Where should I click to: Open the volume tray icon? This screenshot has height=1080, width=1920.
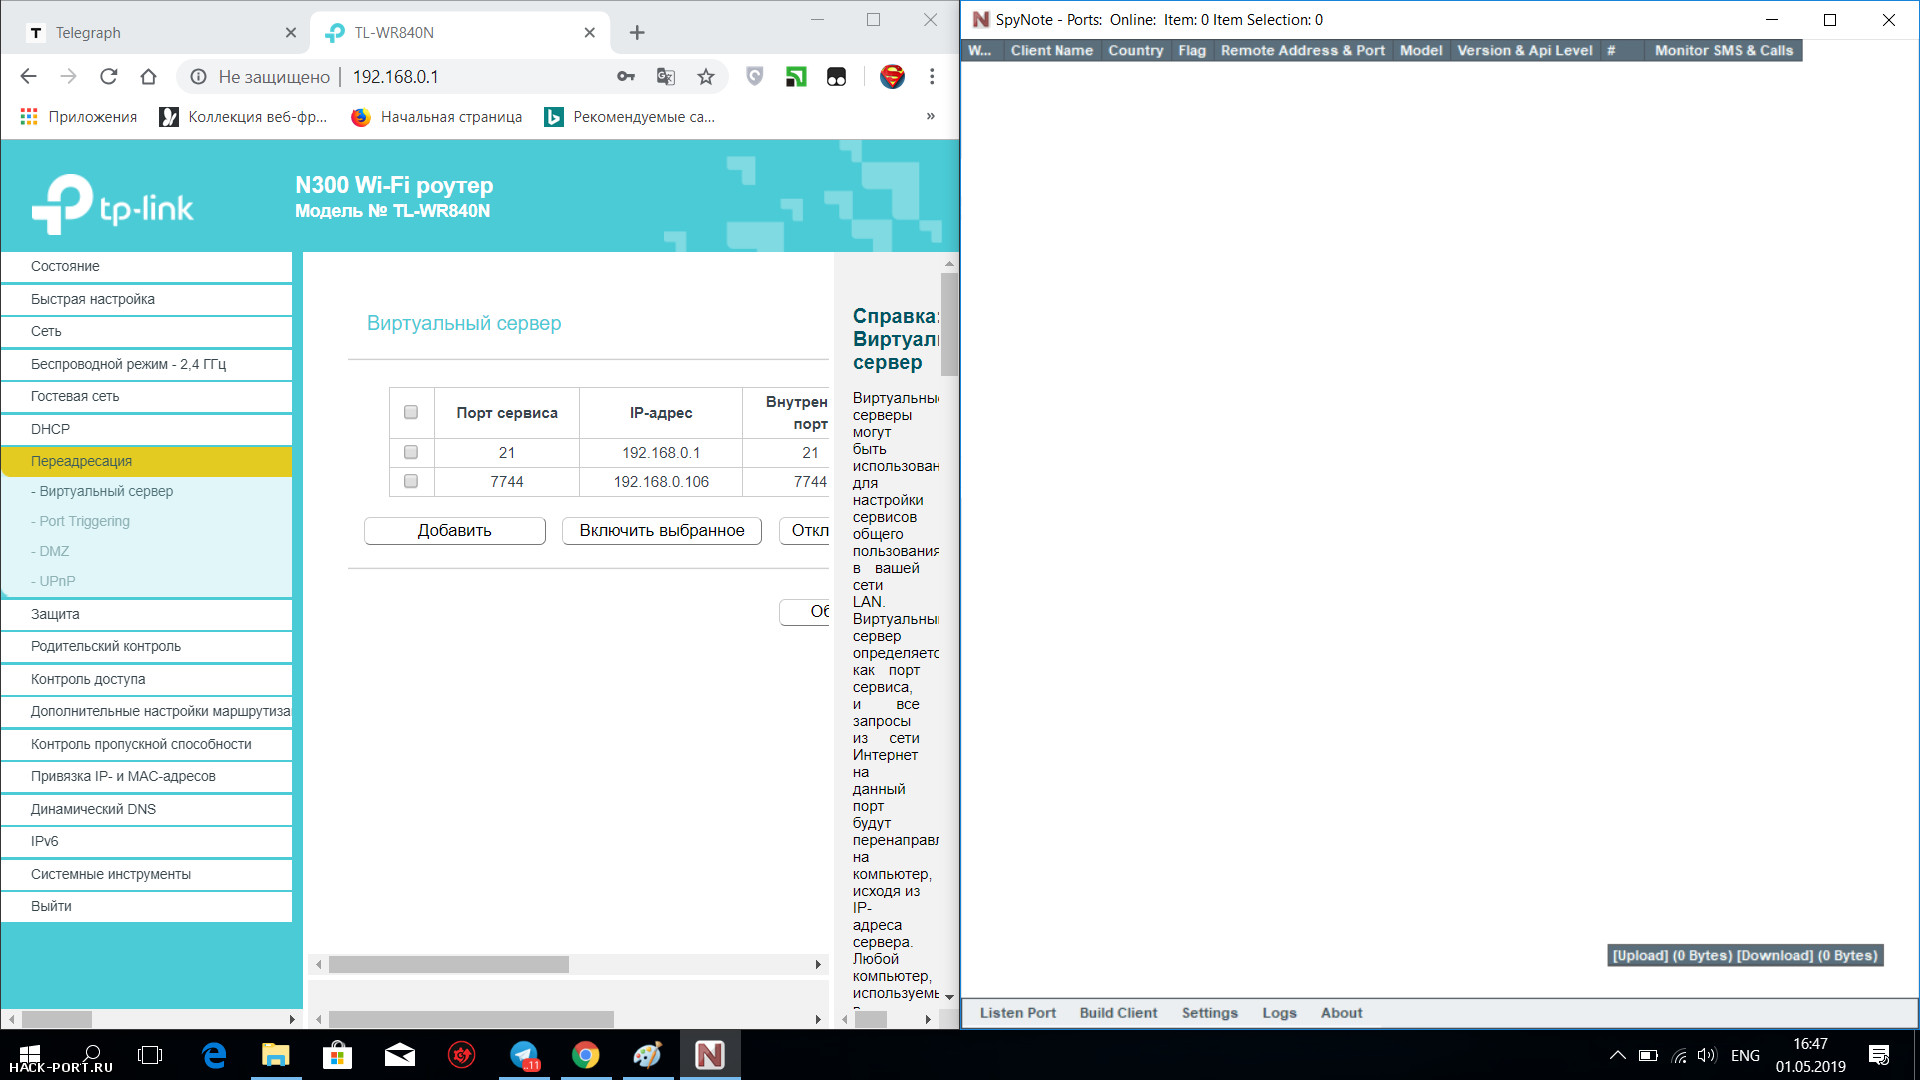click(x=1707, y=1055)
